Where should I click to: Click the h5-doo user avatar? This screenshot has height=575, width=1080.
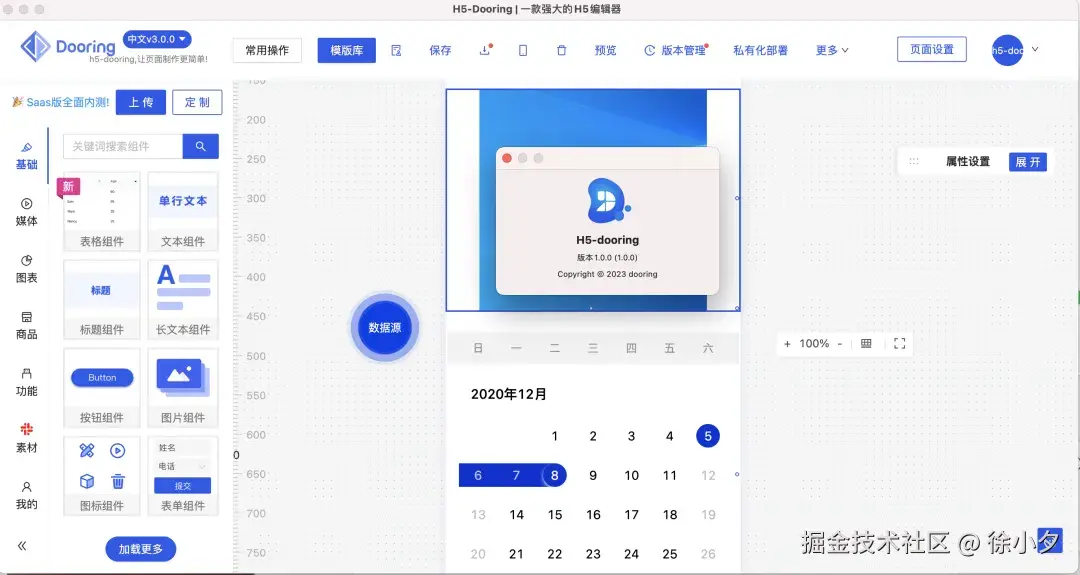tap(1007, 50)
